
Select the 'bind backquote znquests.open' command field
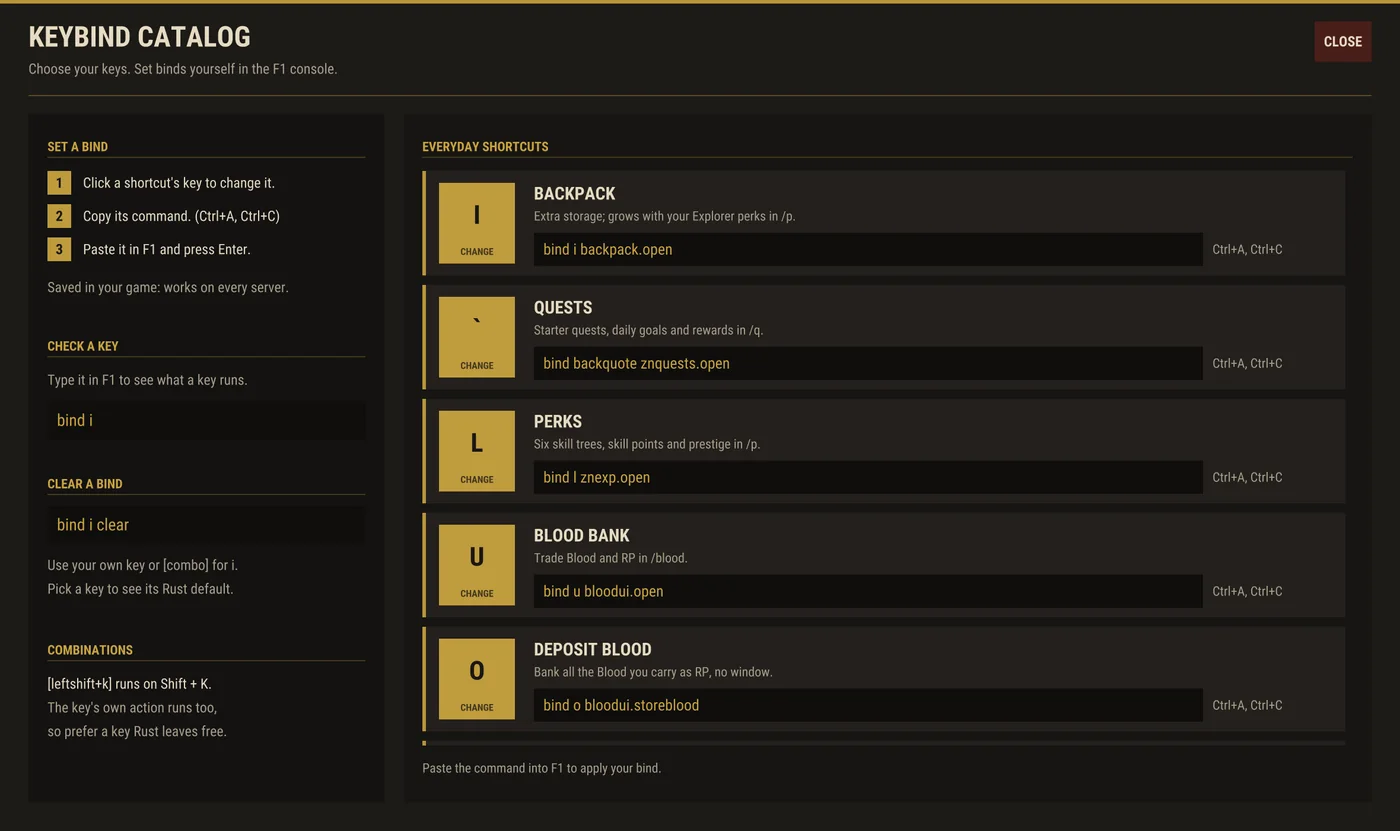pos(868,364)
